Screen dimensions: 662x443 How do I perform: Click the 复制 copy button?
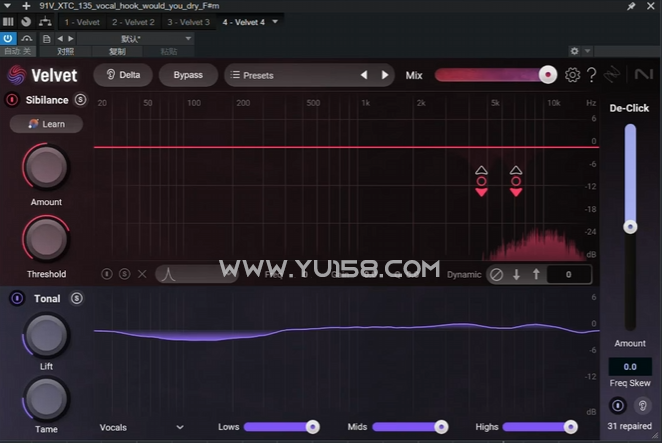(117, 52)
